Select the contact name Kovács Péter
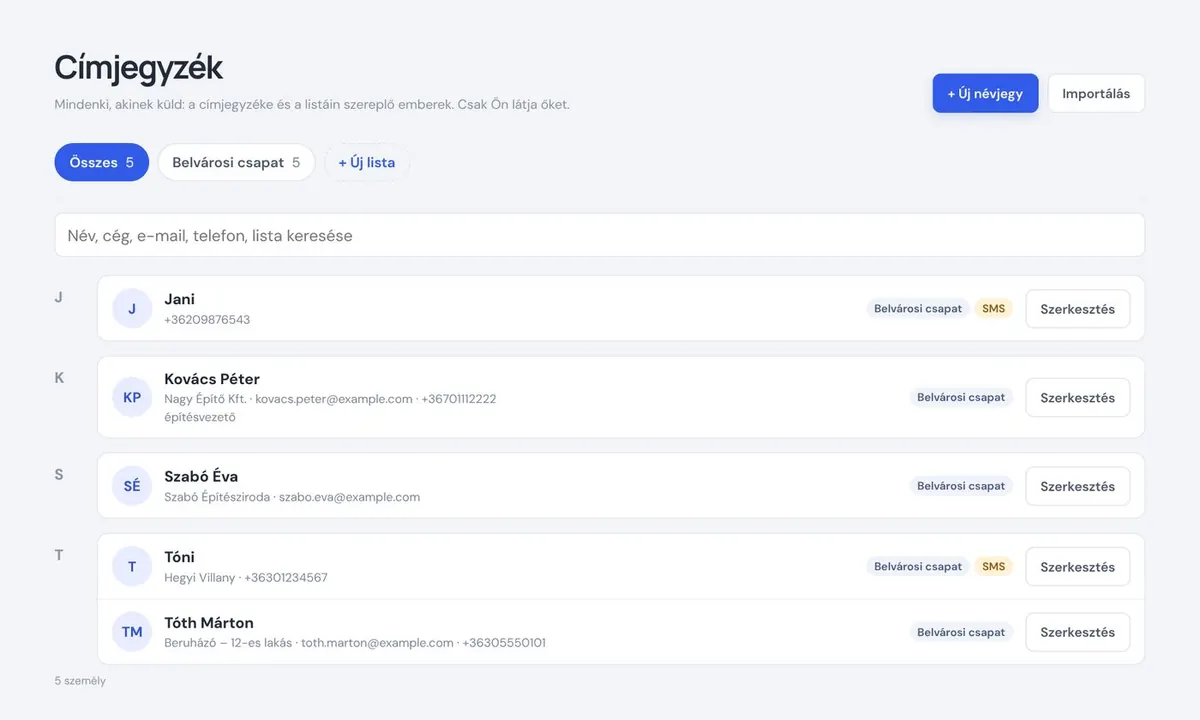The height and width of the screenshot is (720, 1200). [212, 379]
